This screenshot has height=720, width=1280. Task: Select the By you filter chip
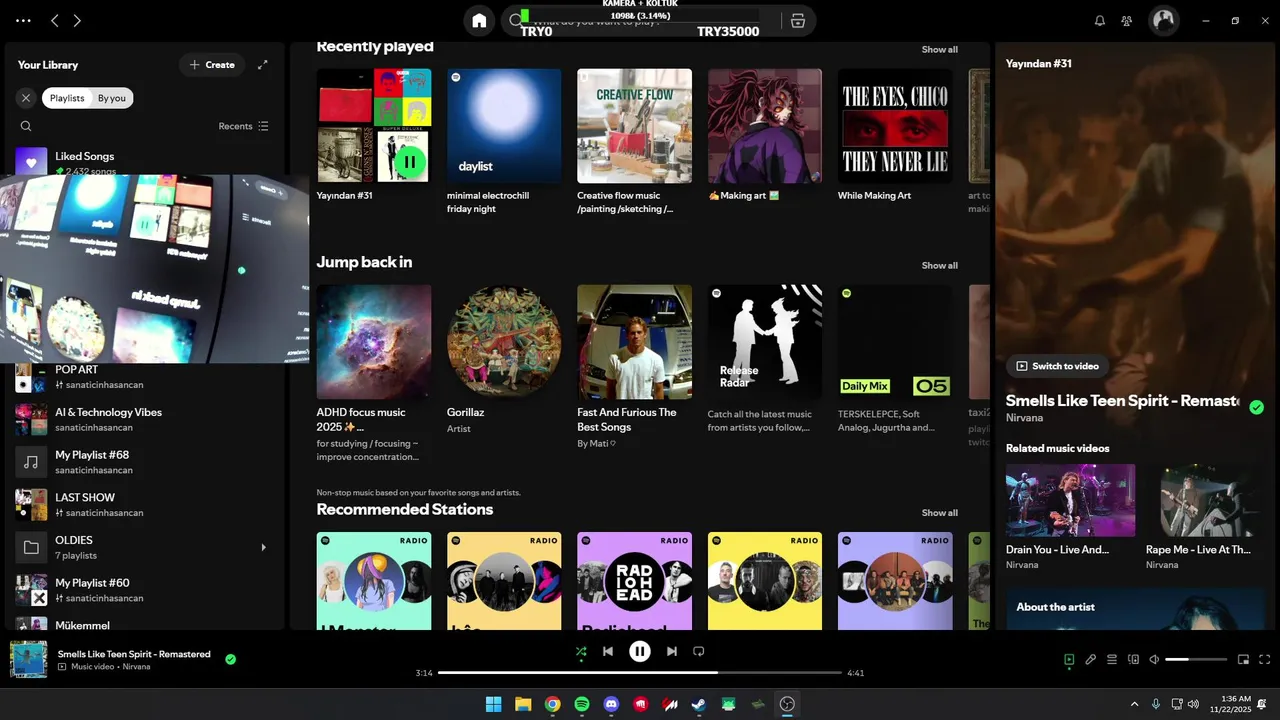[x=112, y=98]
